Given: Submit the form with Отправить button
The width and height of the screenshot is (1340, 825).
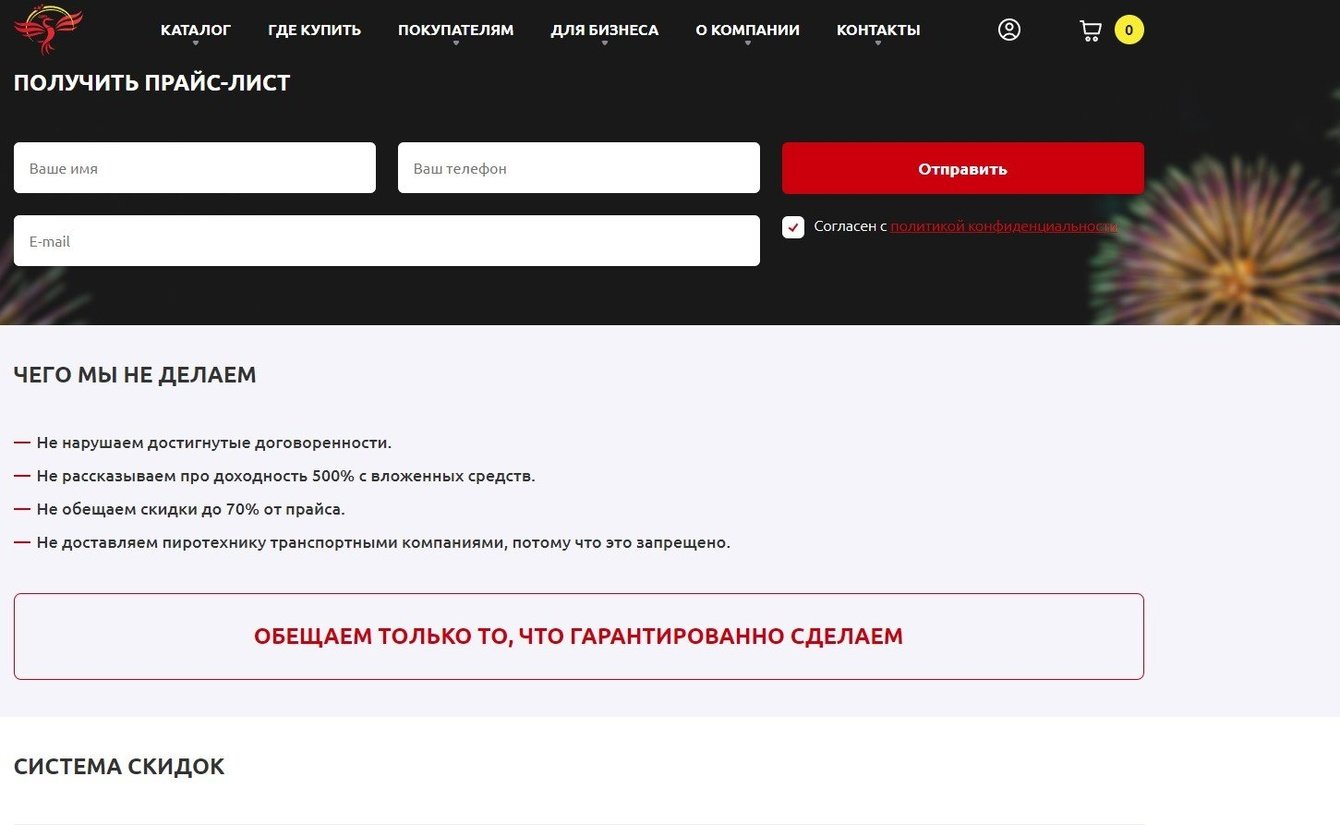Looking at the screenshot, I should 963,168.
